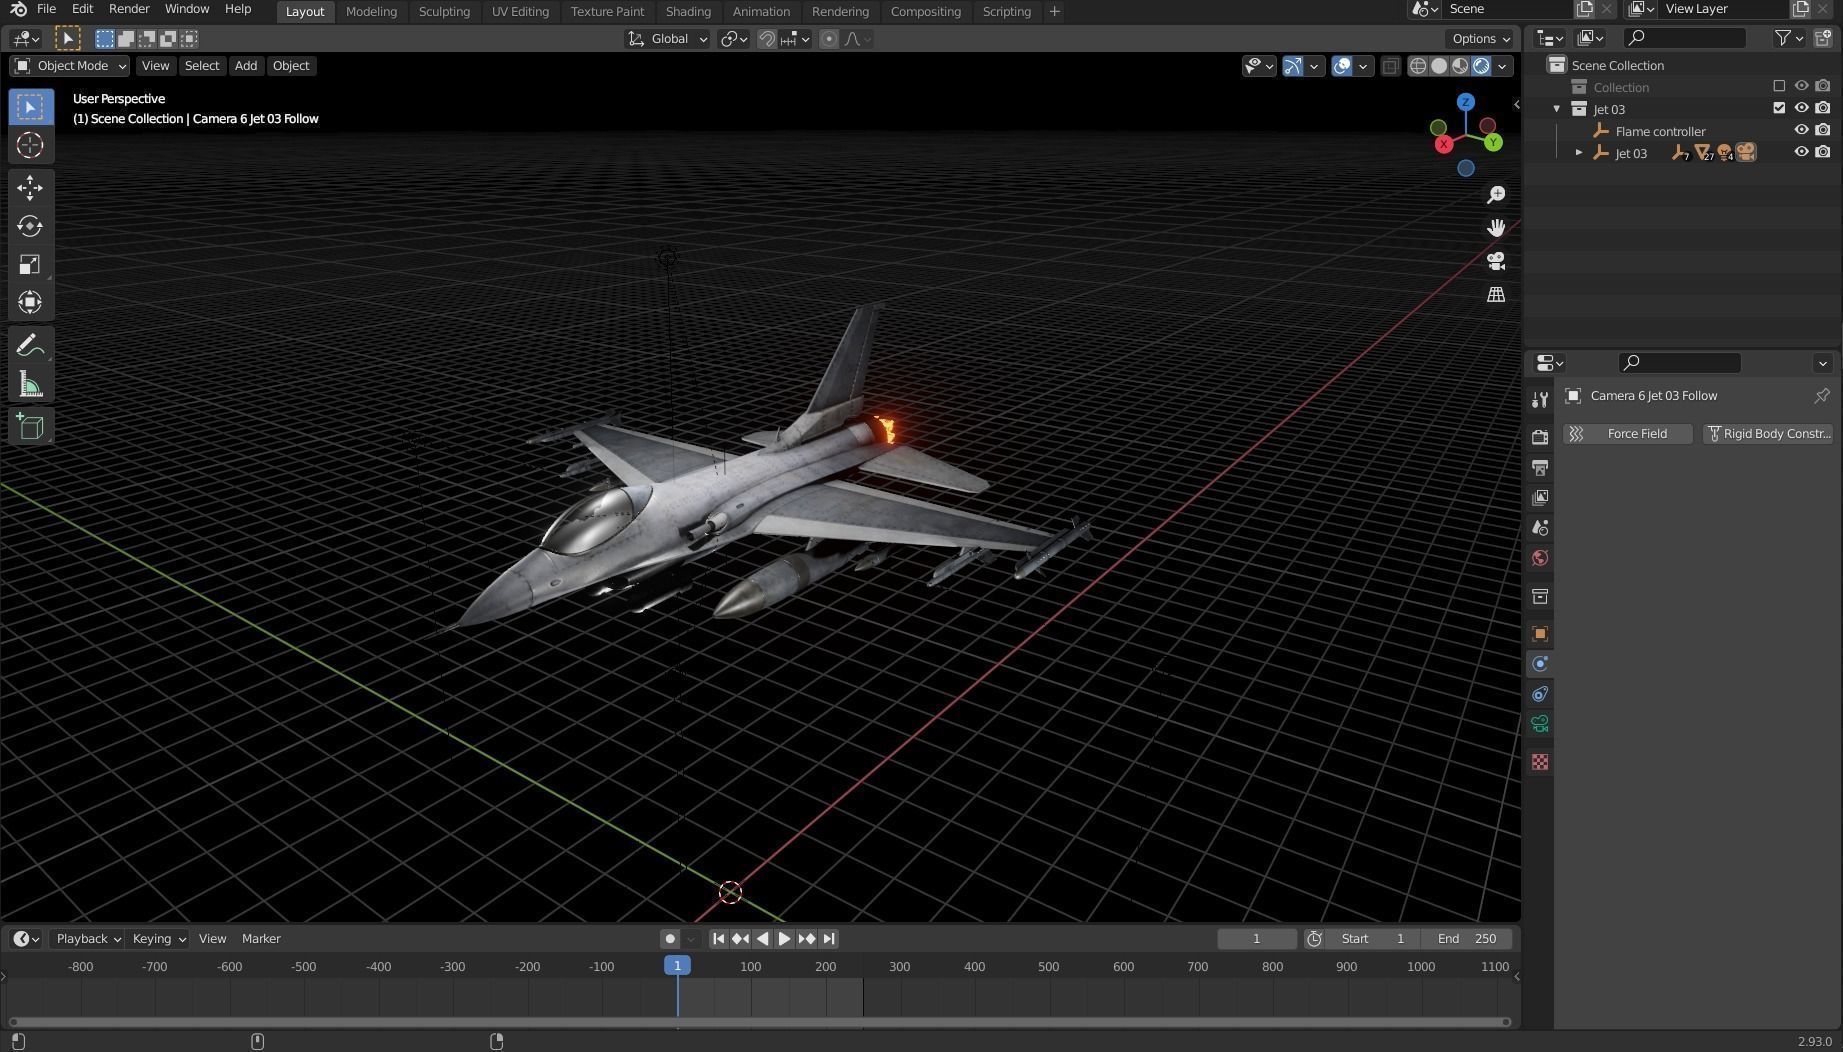
Task: Select the Add Cube tool
Action: [x=29, y=427]
